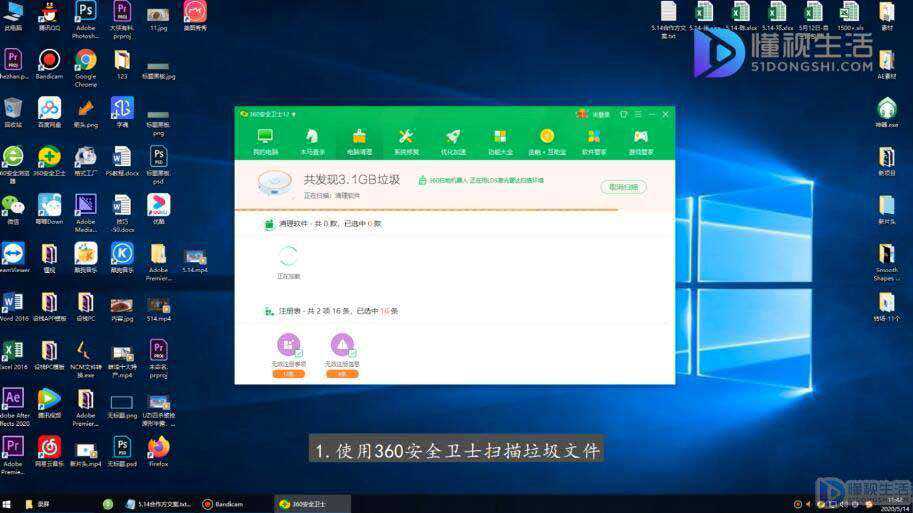Open the Software Manager icon
913x513 pixels.
(594, 141)
